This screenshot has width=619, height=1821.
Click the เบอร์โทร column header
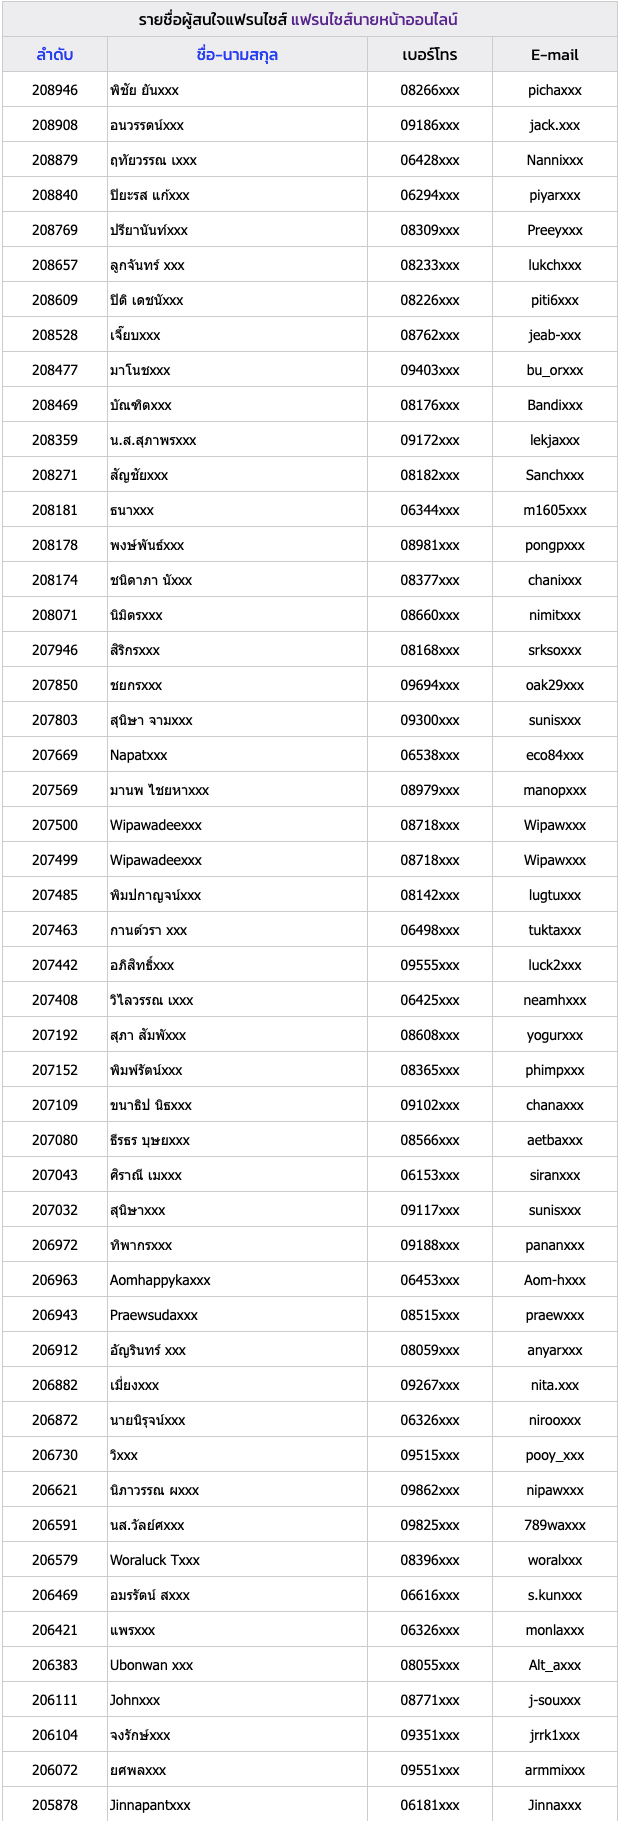[x=430, y=55]
